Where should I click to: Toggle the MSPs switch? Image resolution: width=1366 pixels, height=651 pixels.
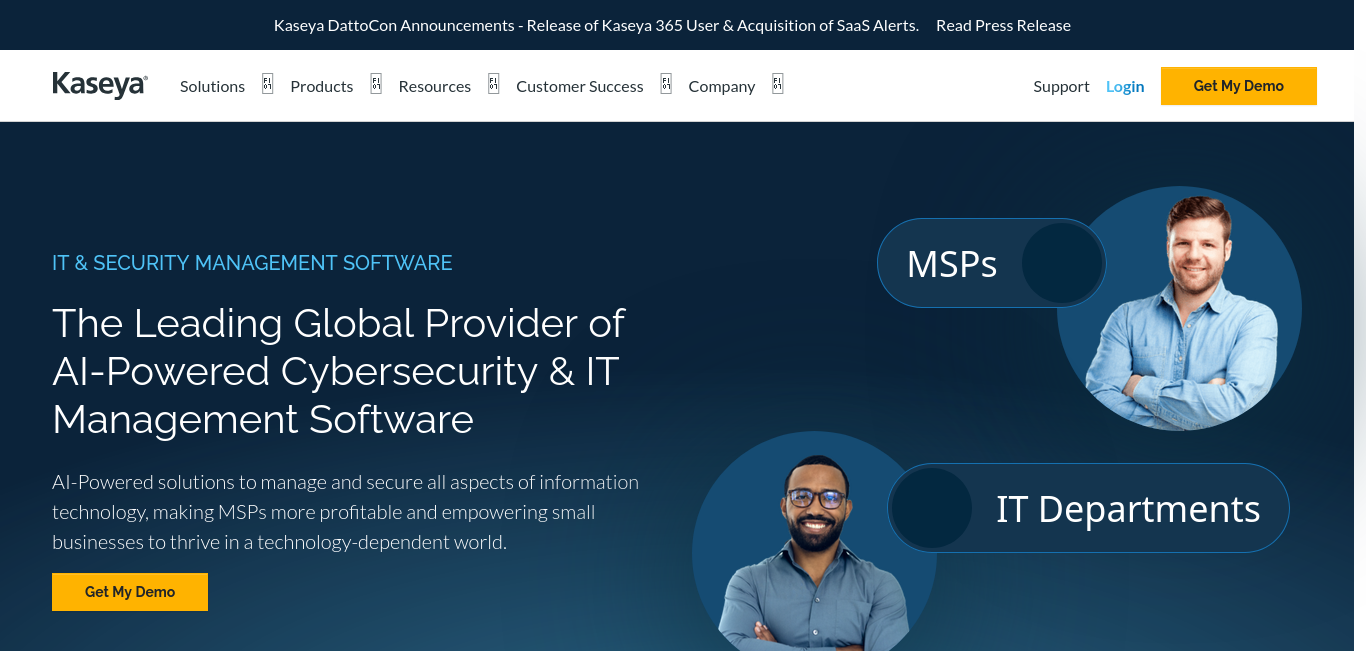coord(992,263)
